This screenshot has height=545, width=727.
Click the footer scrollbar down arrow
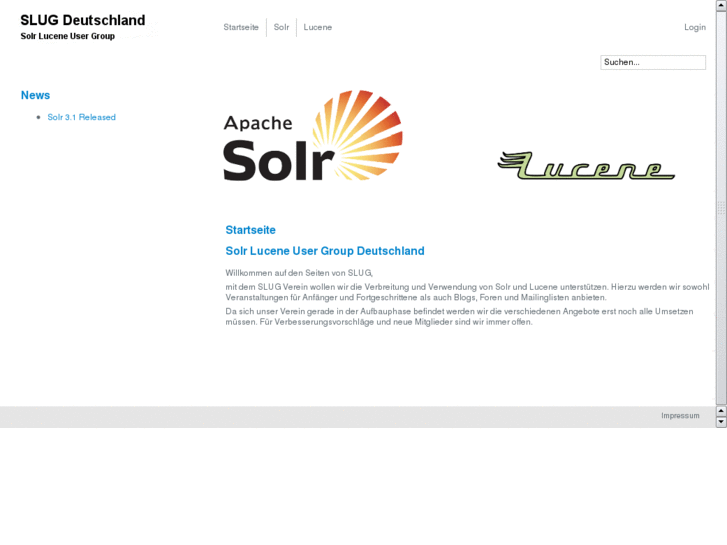tap(721, 422)
